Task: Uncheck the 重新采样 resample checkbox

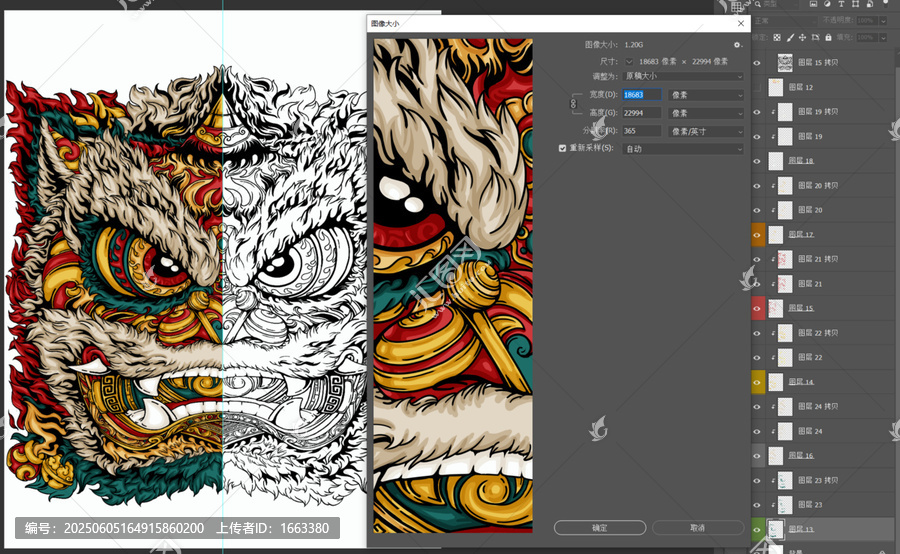Action: point(562,148)
